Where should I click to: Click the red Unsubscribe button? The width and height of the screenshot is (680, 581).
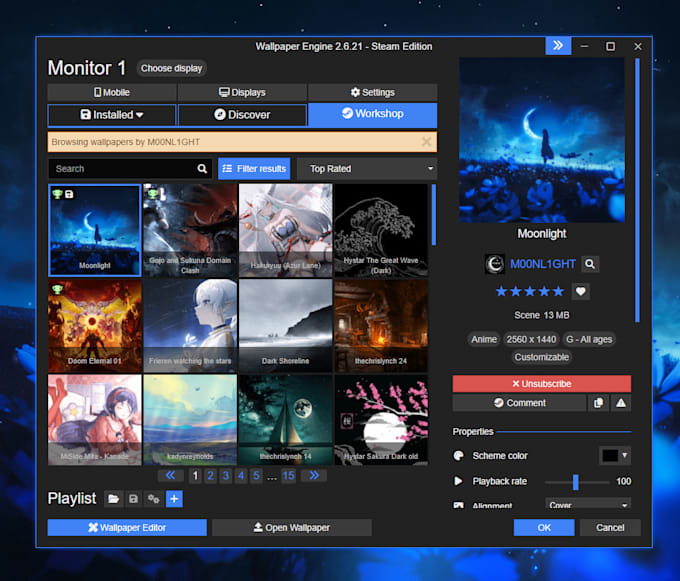(541, 384)
